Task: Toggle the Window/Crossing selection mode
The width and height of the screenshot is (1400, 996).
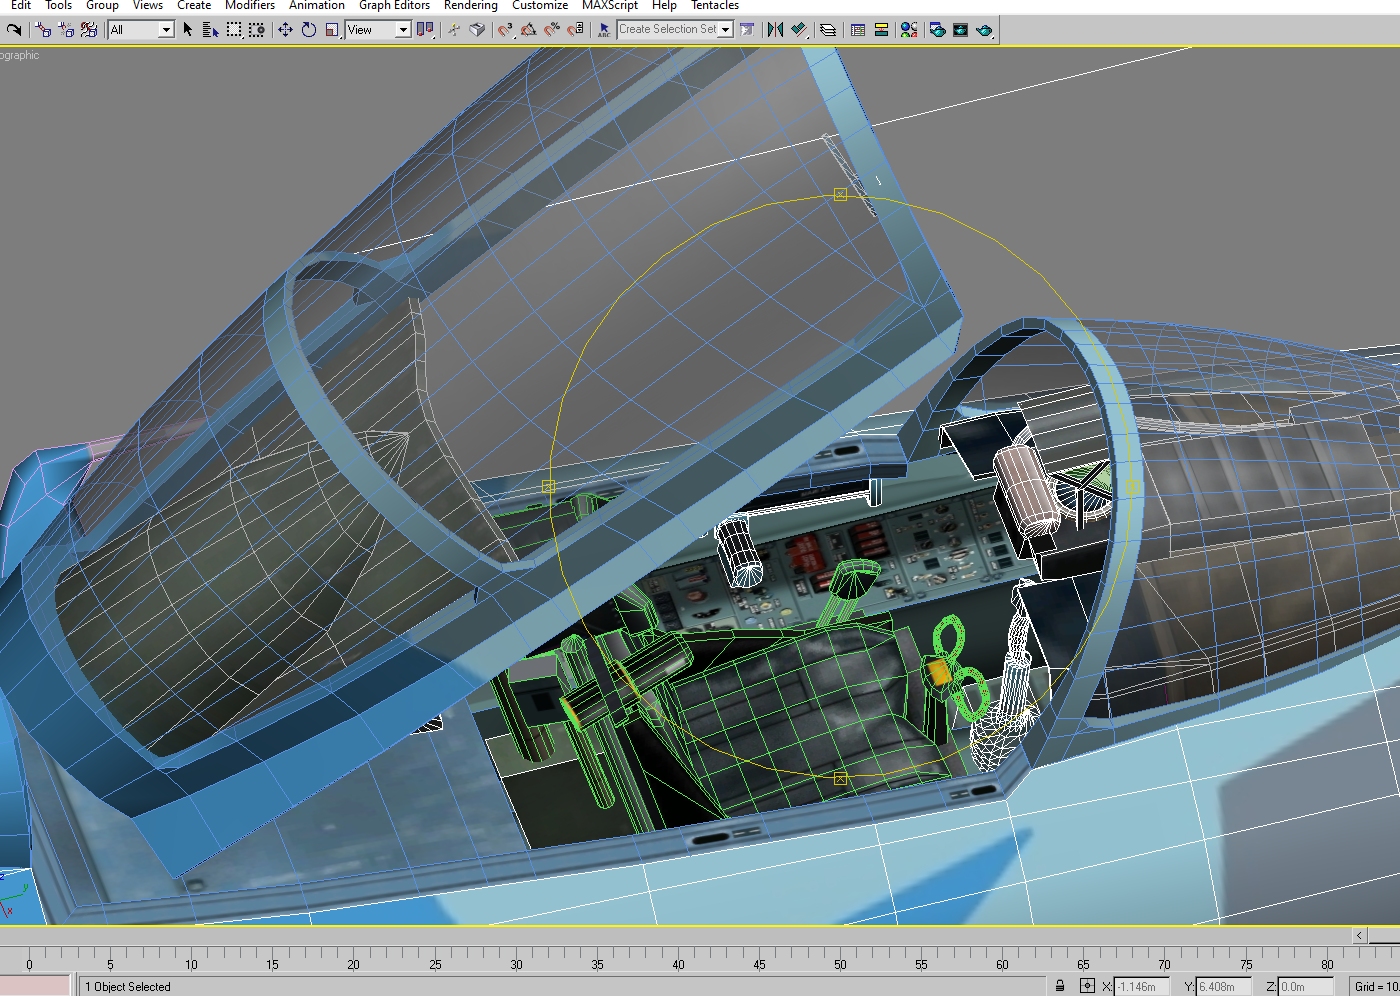Action: pyautogui.click(x=257, y=30)
